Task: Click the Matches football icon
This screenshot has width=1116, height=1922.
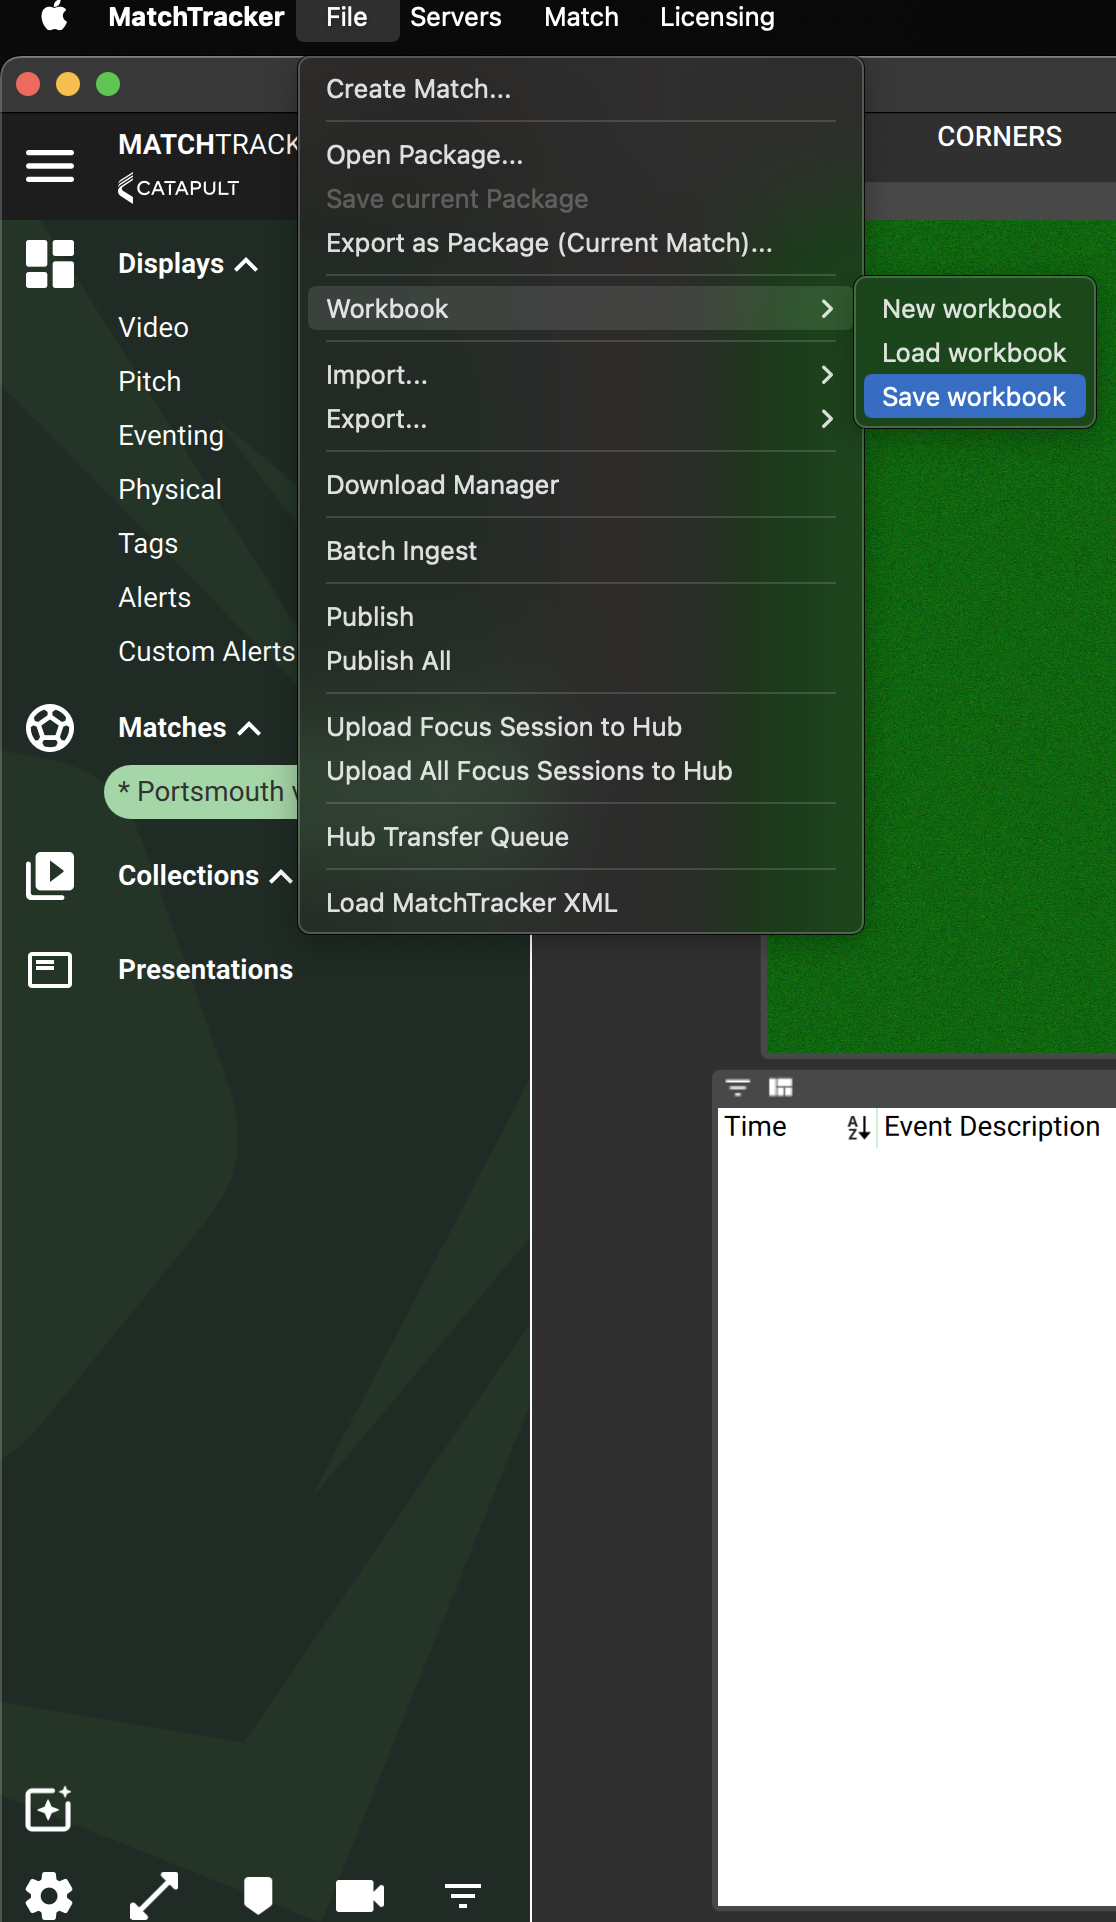Action: pos(50,728)
